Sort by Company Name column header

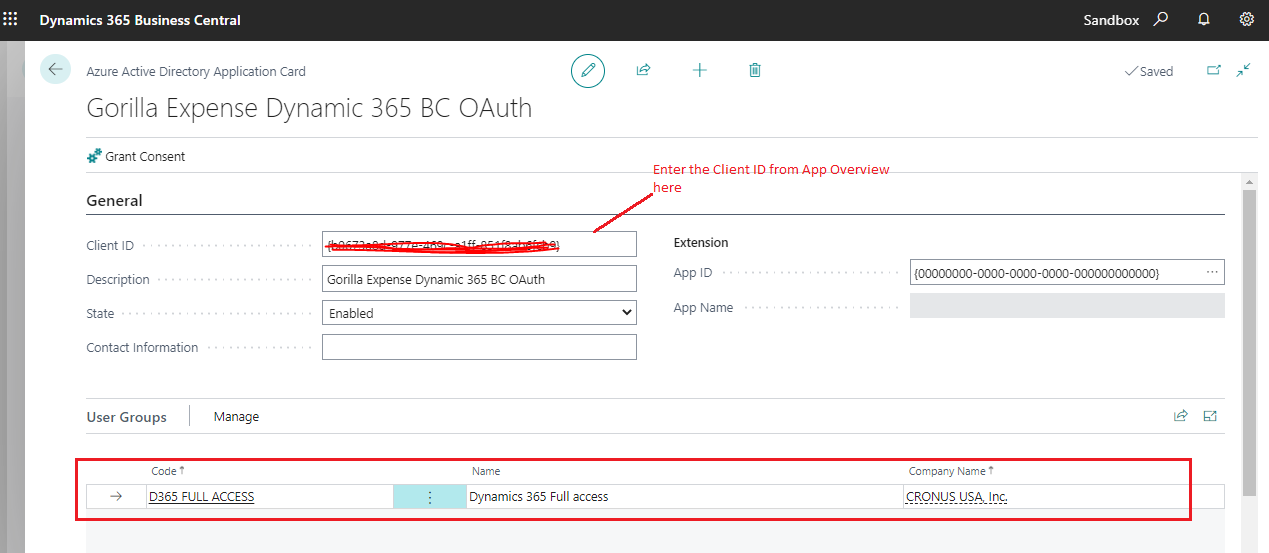click(x=951, y=470)
